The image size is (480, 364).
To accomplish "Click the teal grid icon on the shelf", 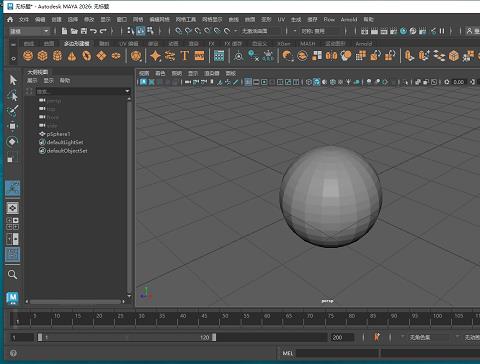I will 219,56.
